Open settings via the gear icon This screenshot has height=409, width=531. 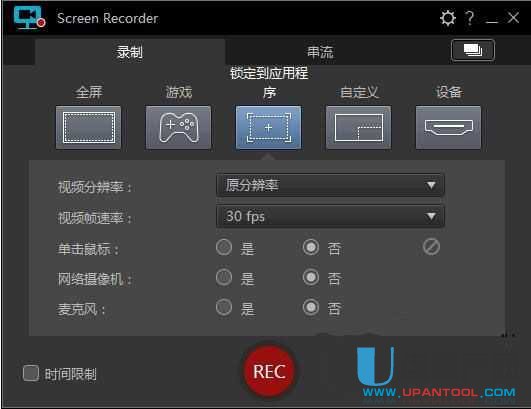448,18
